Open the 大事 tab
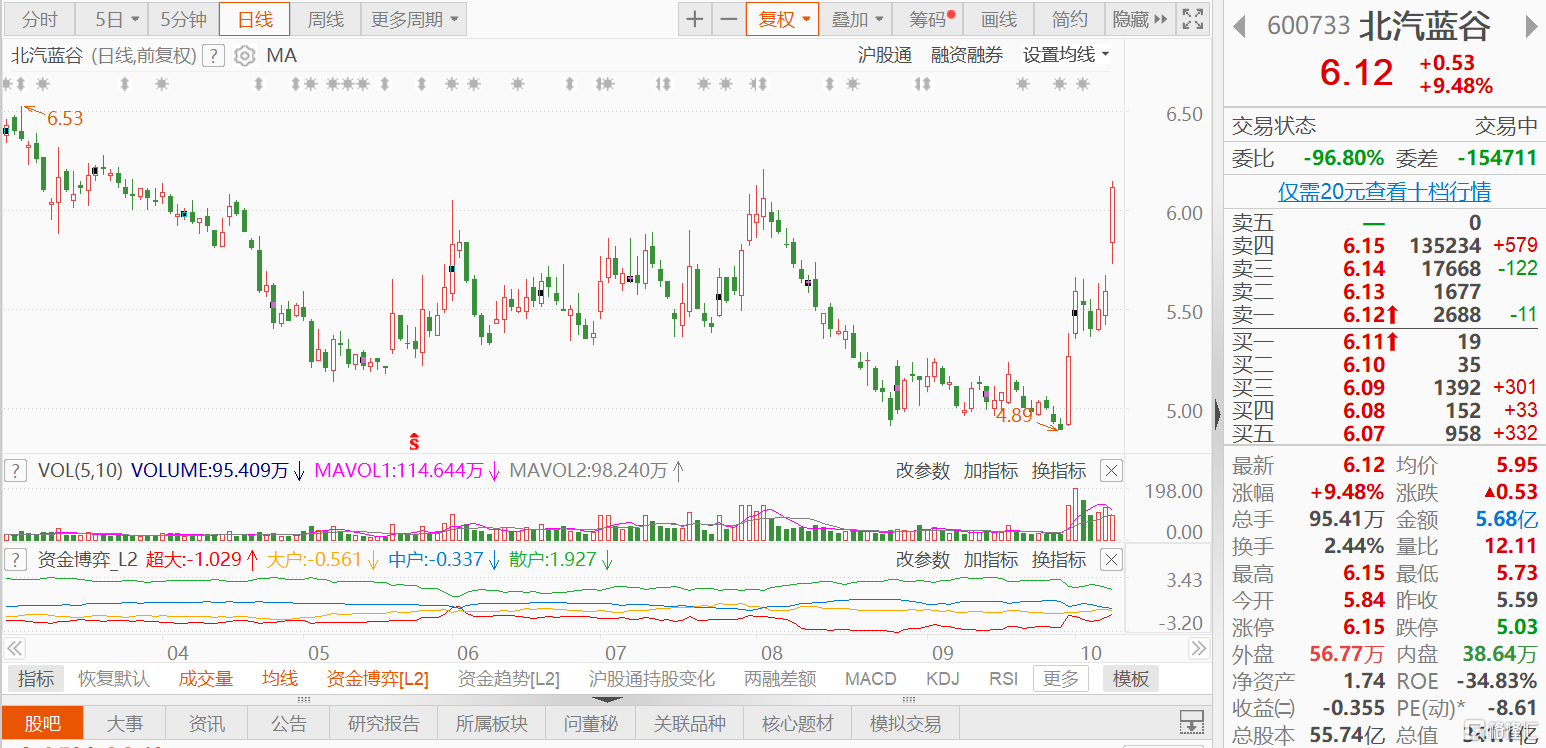Screen dimensions: 1546x748 pos(125,723)
